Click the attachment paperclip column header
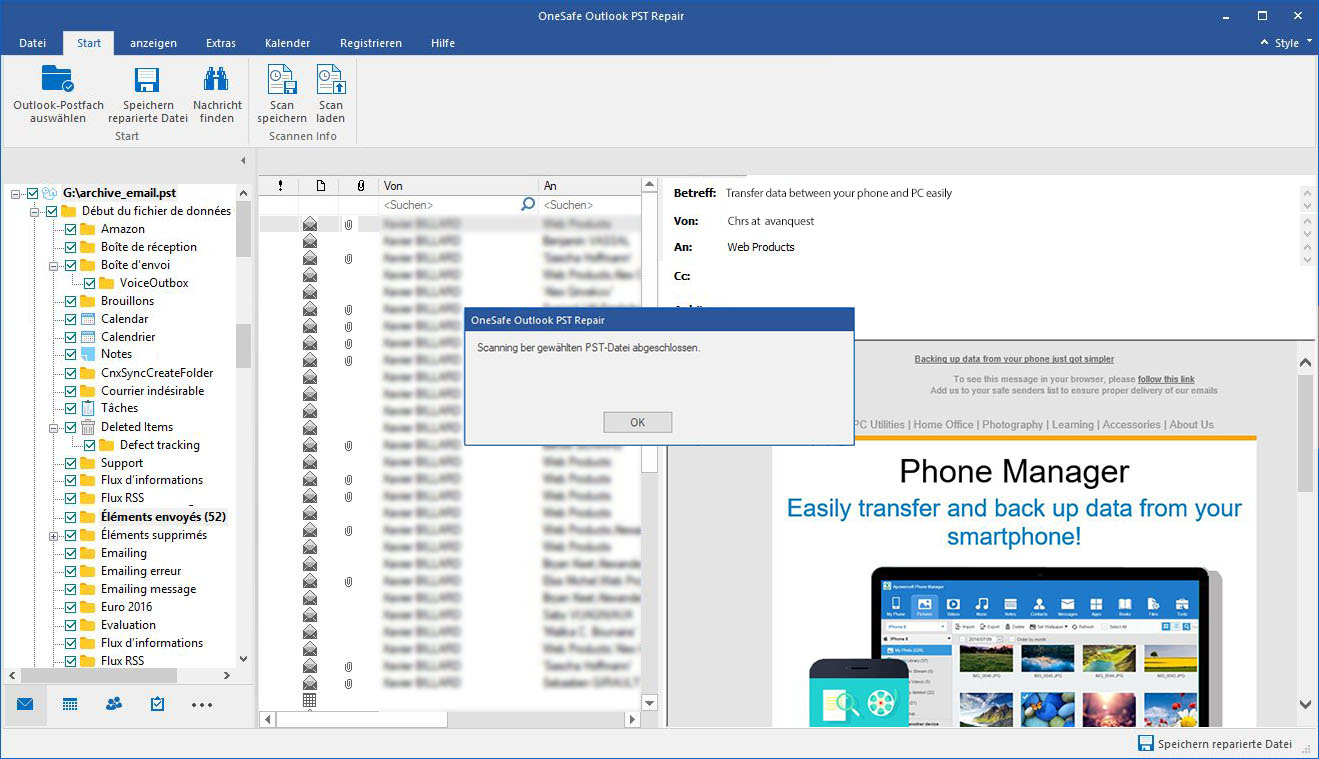This screenshot has height=759, width=1319. point(360,186)
